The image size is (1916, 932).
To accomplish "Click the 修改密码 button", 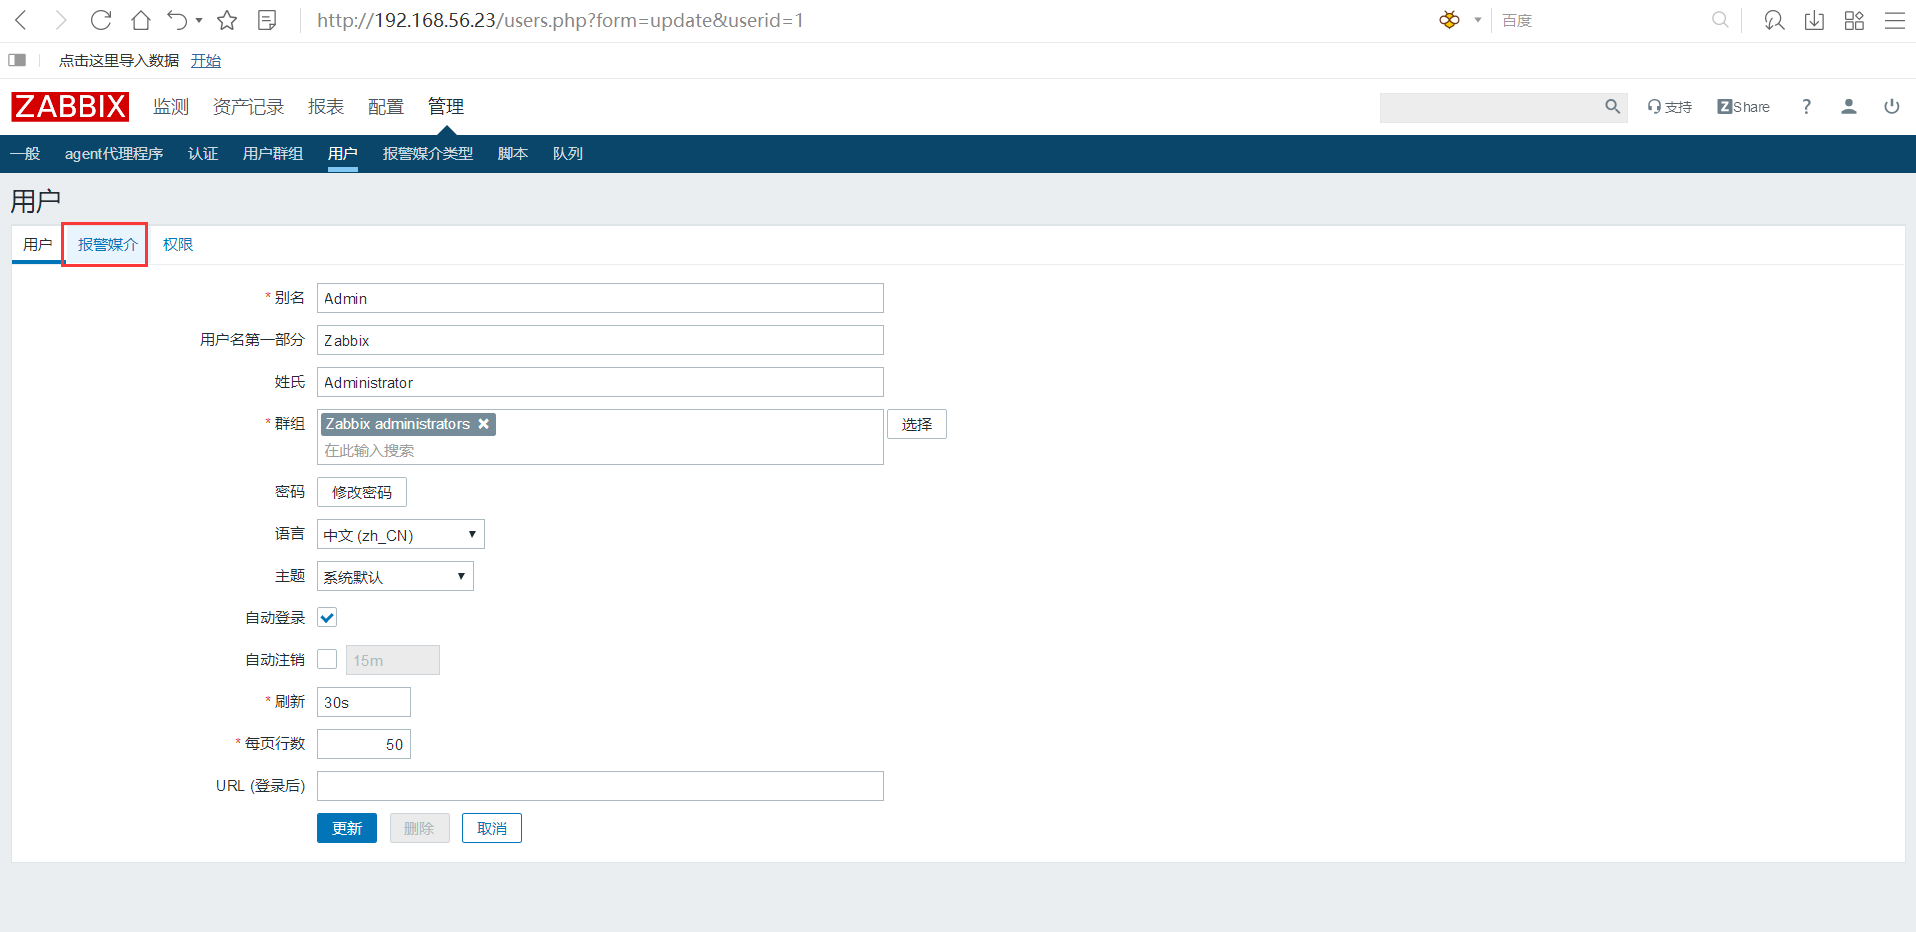I will [x=362, y=493].
